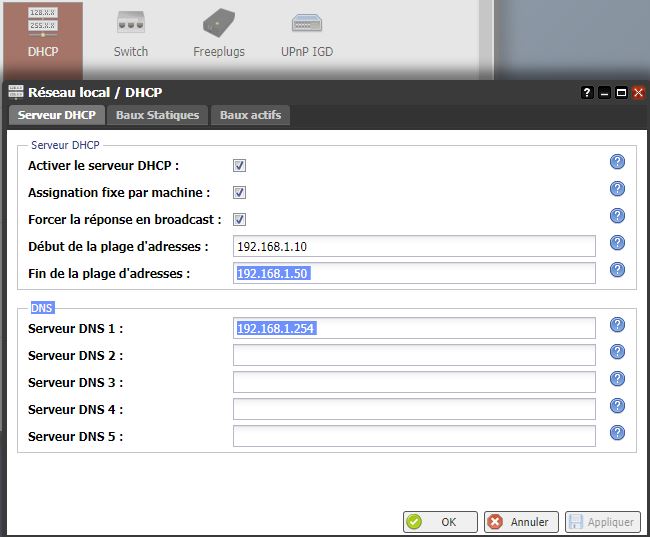Screen dimensions: 650x537
Task: Switch to the Baux Statiques tab
Action: click(158, 115)
